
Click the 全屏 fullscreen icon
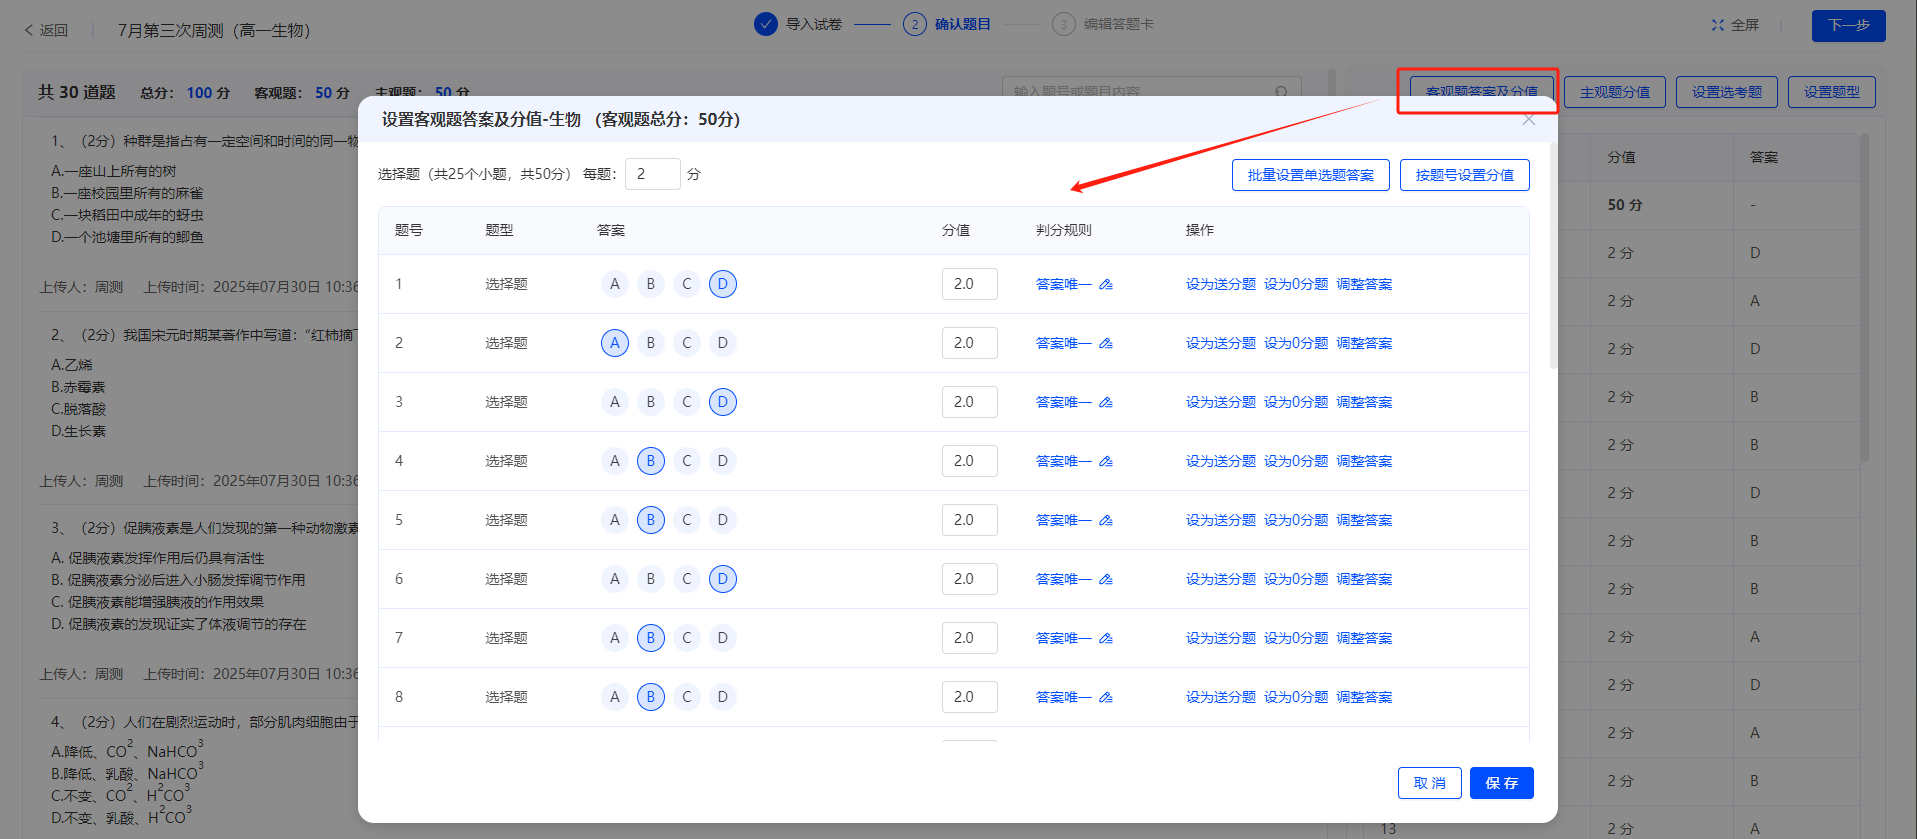click(x=1718, y=25)
